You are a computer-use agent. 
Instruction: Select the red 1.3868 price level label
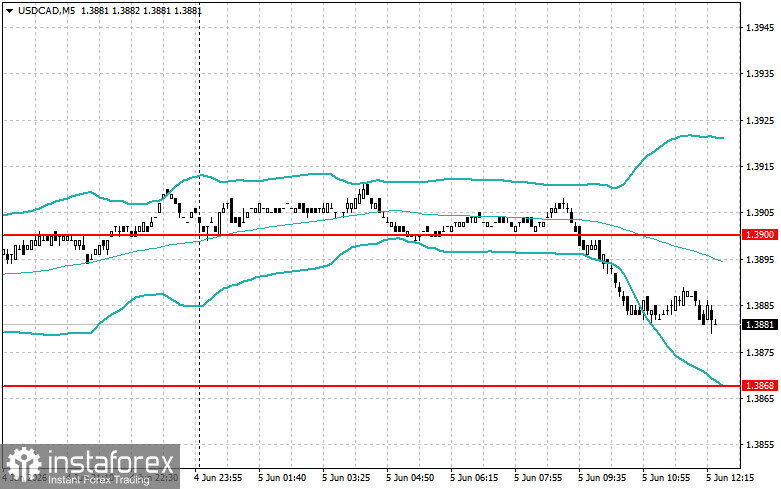(760, 385)
